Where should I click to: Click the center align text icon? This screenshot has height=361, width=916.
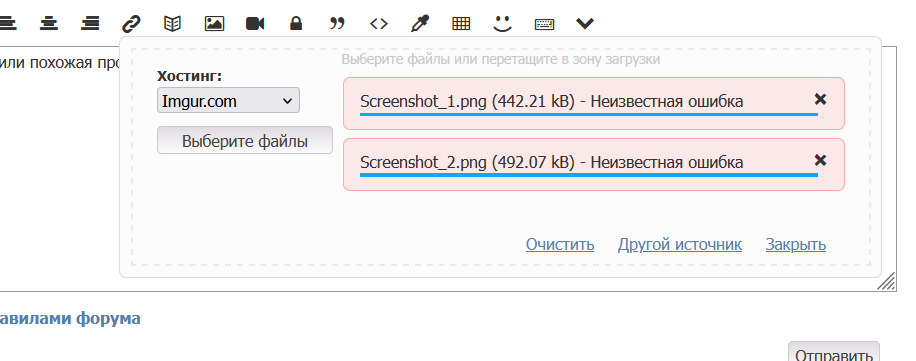click(49, 24)
